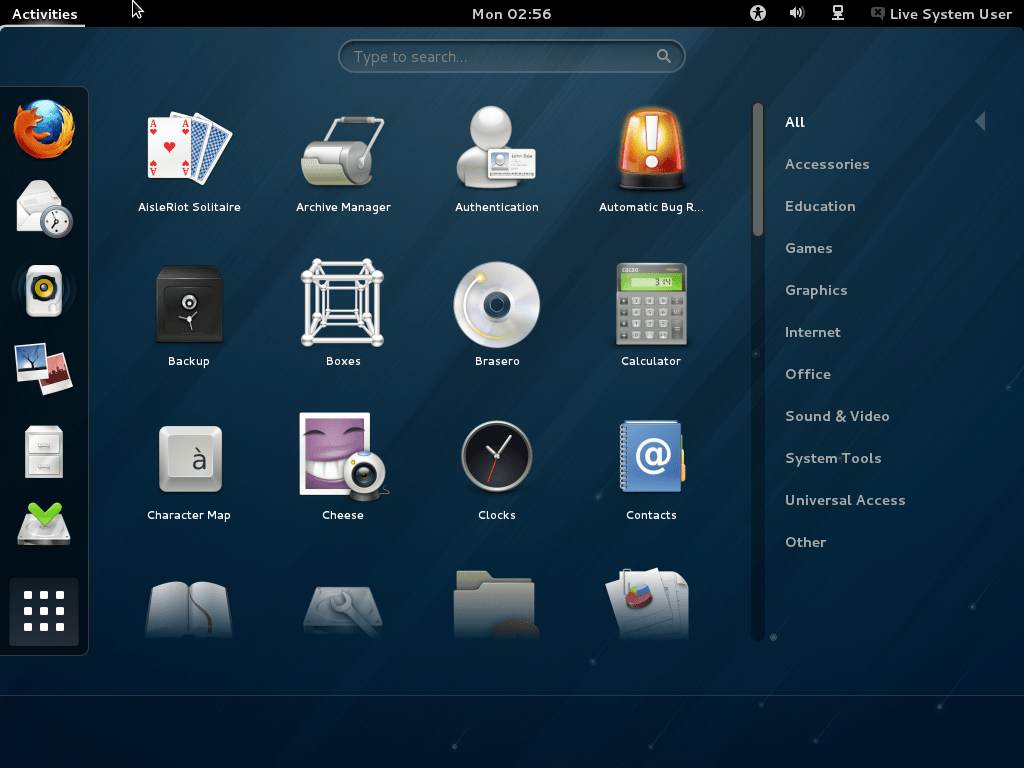The width and height of the screenshot is (1024, 768).
Task: Open the Live System User menu
Action: click(940, 14)
